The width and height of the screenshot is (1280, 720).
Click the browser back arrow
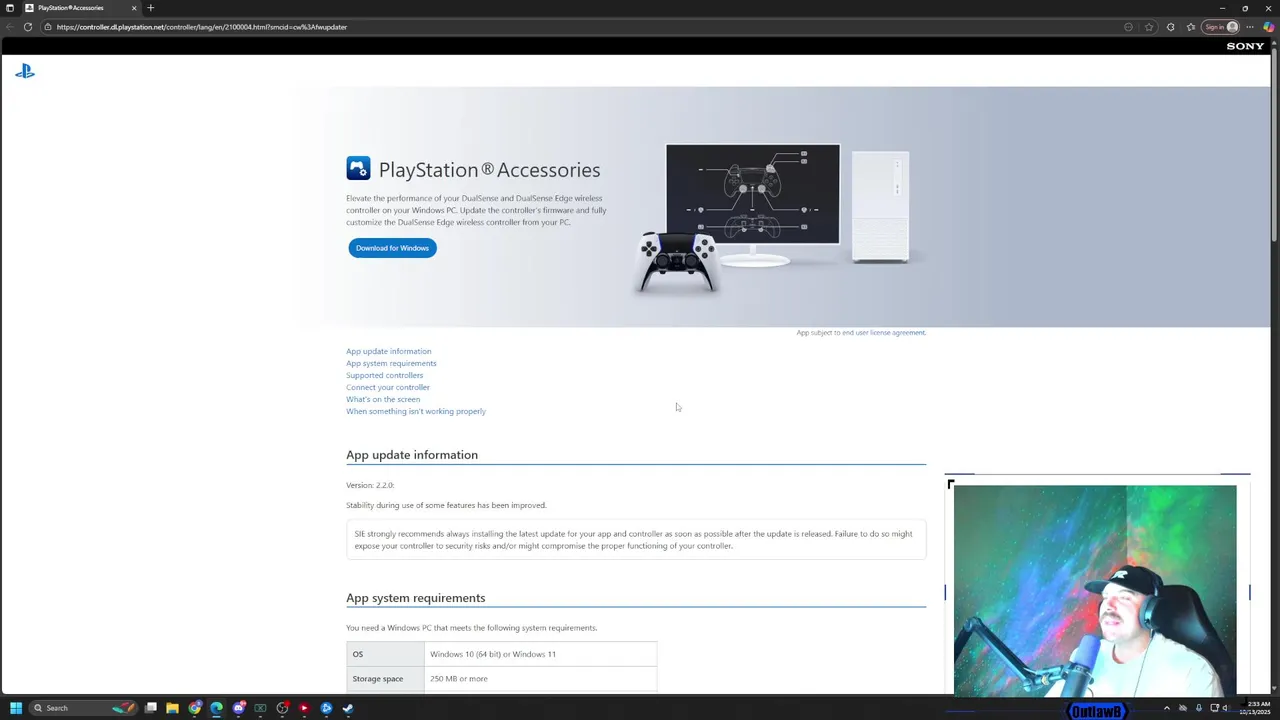[x=10, y=27]
